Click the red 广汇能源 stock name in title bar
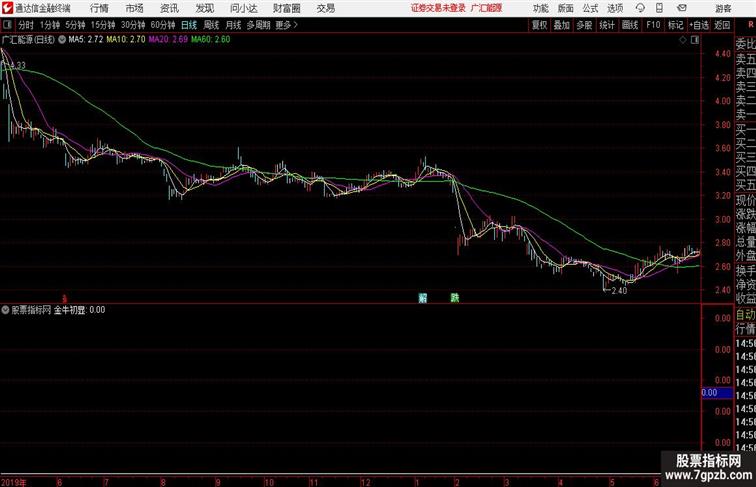The image size is (756, 487). pos(486,8)
